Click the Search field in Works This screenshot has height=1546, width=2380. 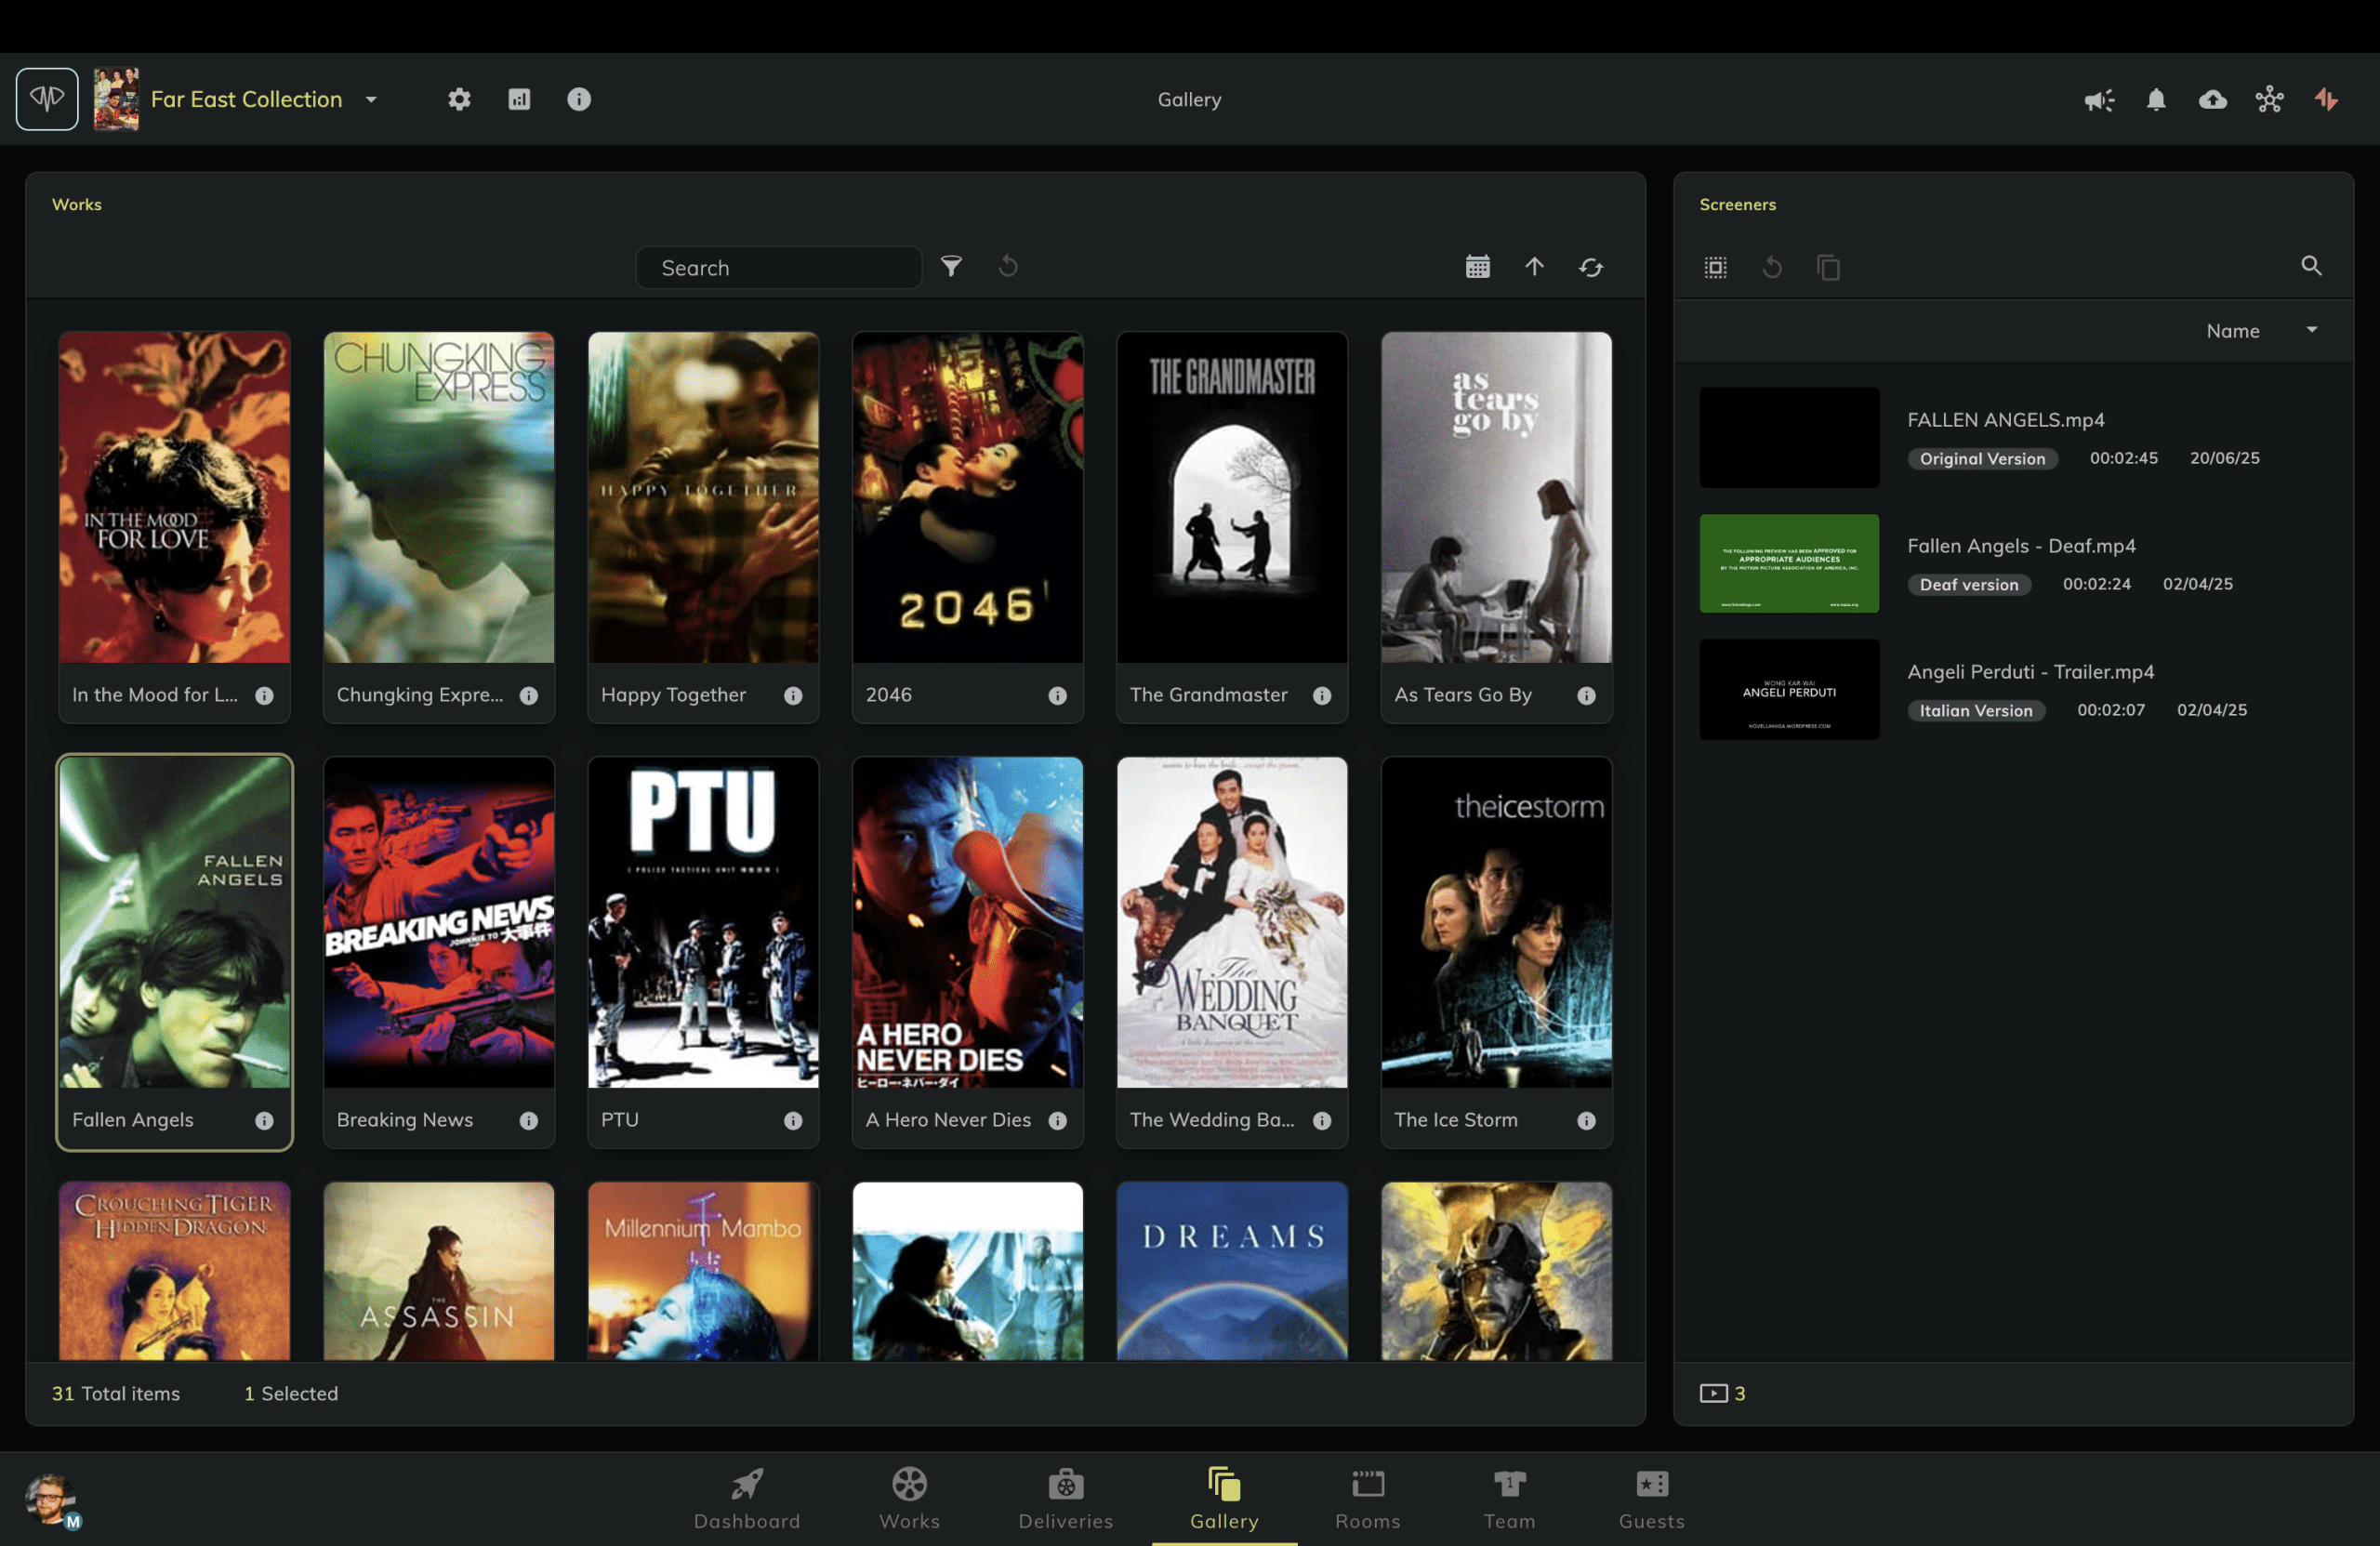[778, 268]
